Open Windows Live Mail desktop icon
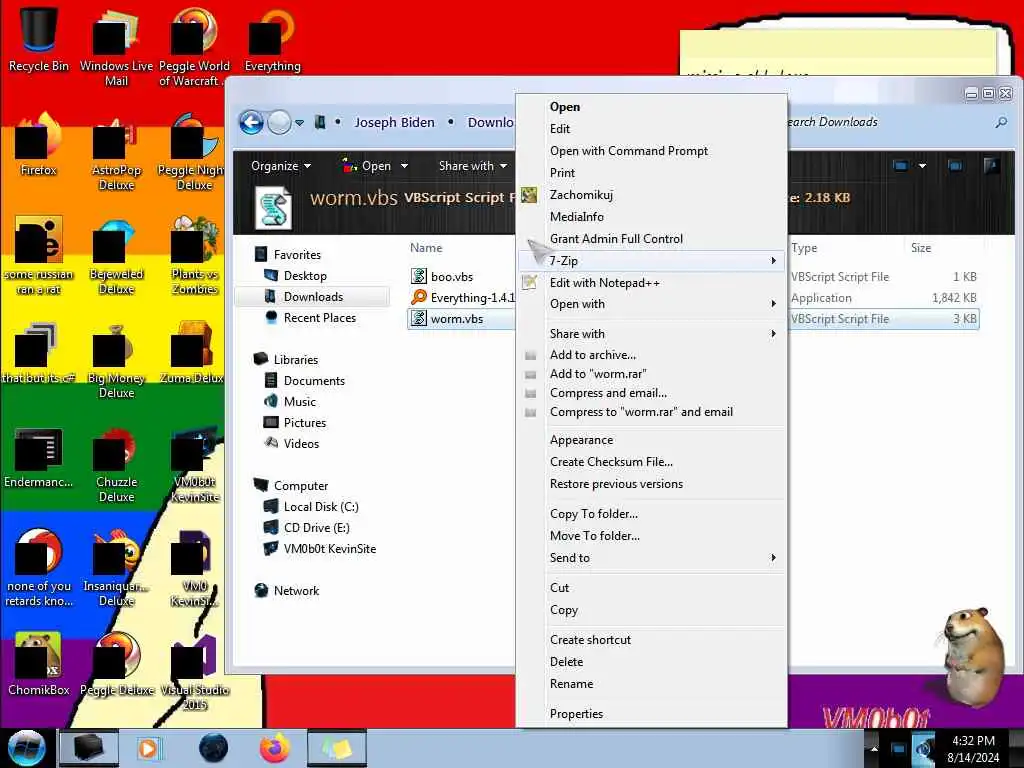The width and height of the screenshot is (1024, 768). [116, 46]
